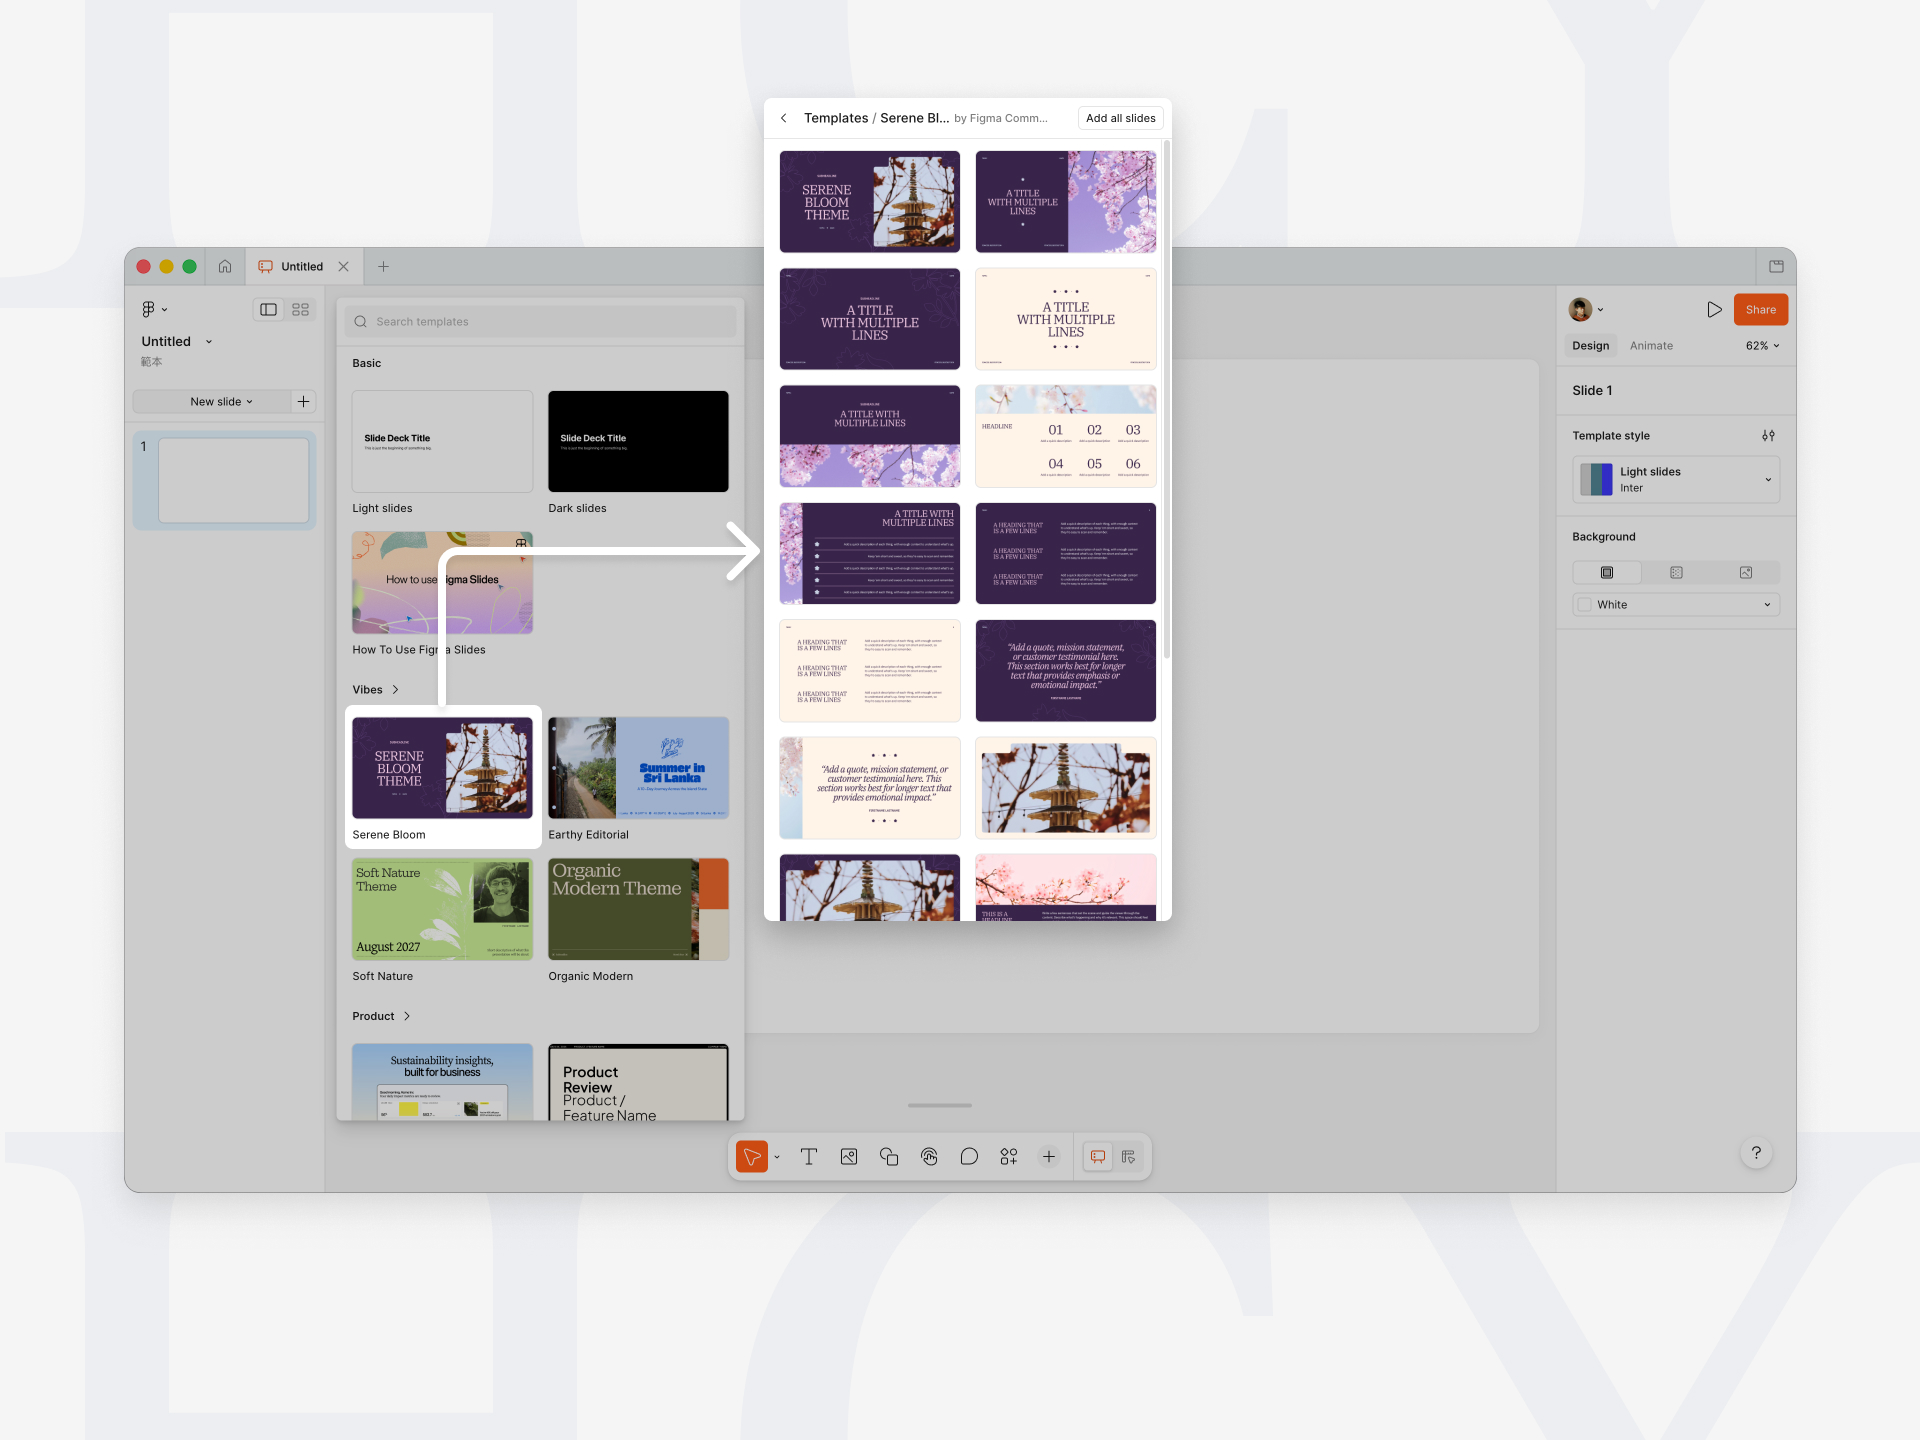Expand the 62% zoom level dropdown
Image resolution: width=1920 pixels, height=1440 pixels.
click(1762, 346)
